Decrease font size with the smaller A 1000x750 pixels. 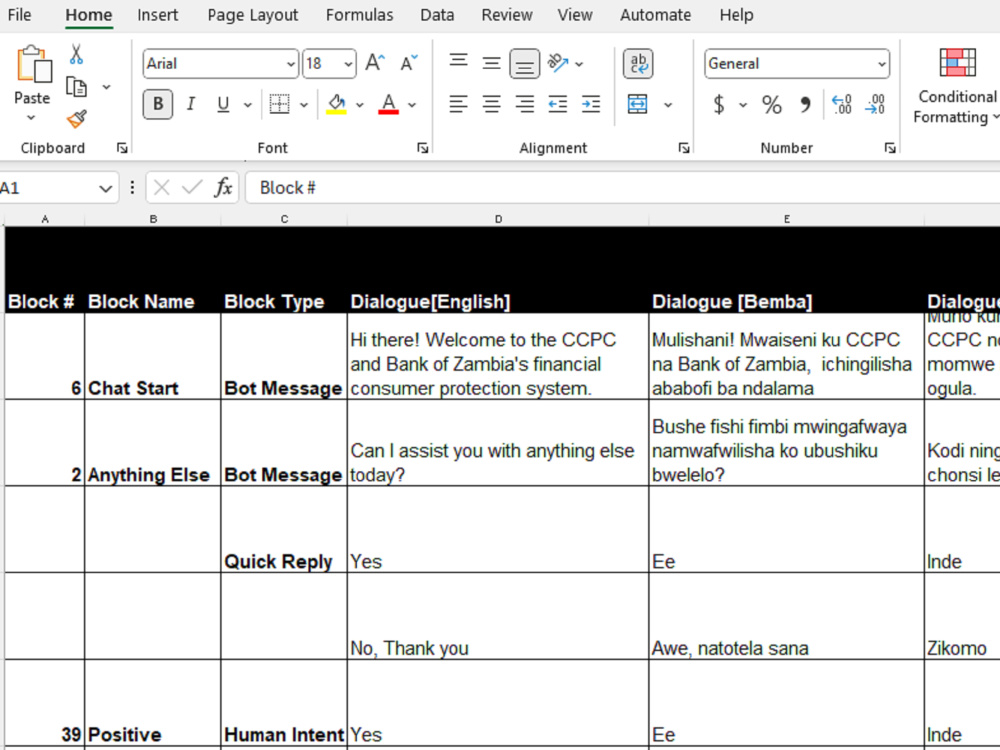[x=409, y=63]
